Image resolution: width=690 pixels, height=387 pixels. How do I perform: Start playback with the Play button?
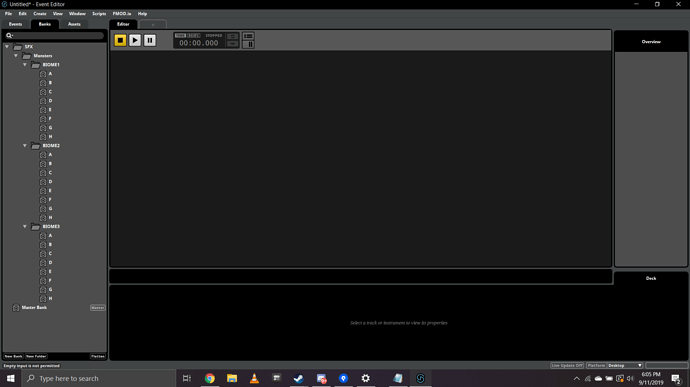coord(135,40)
